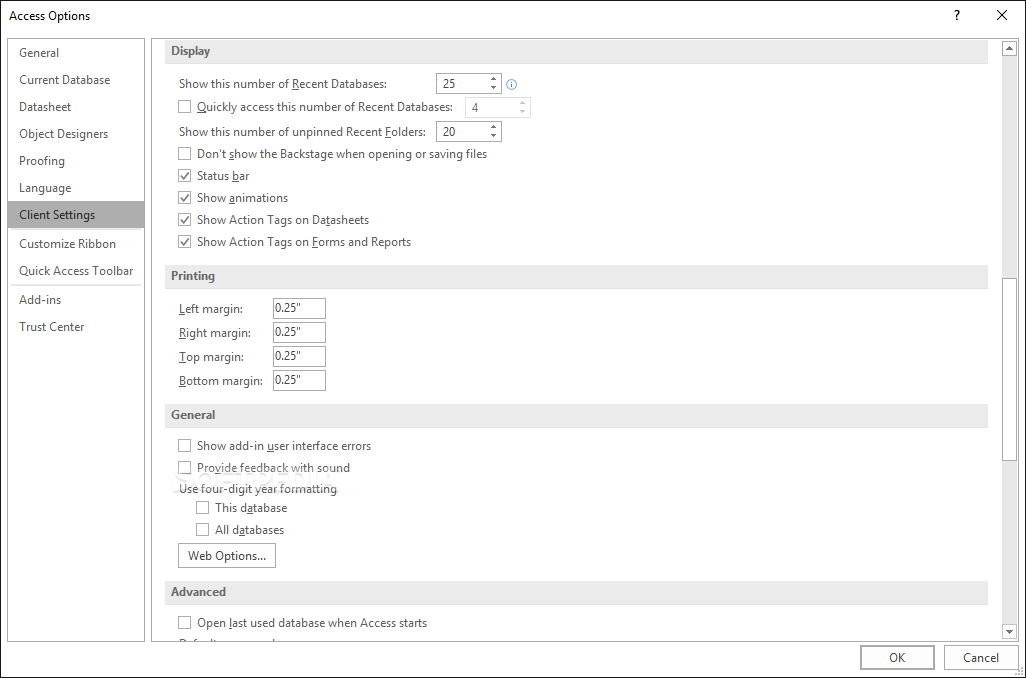Switch to the Datasheet options page
This screenshot has height=678, width=1026.
pyautogui.click(x=45, y=107)
